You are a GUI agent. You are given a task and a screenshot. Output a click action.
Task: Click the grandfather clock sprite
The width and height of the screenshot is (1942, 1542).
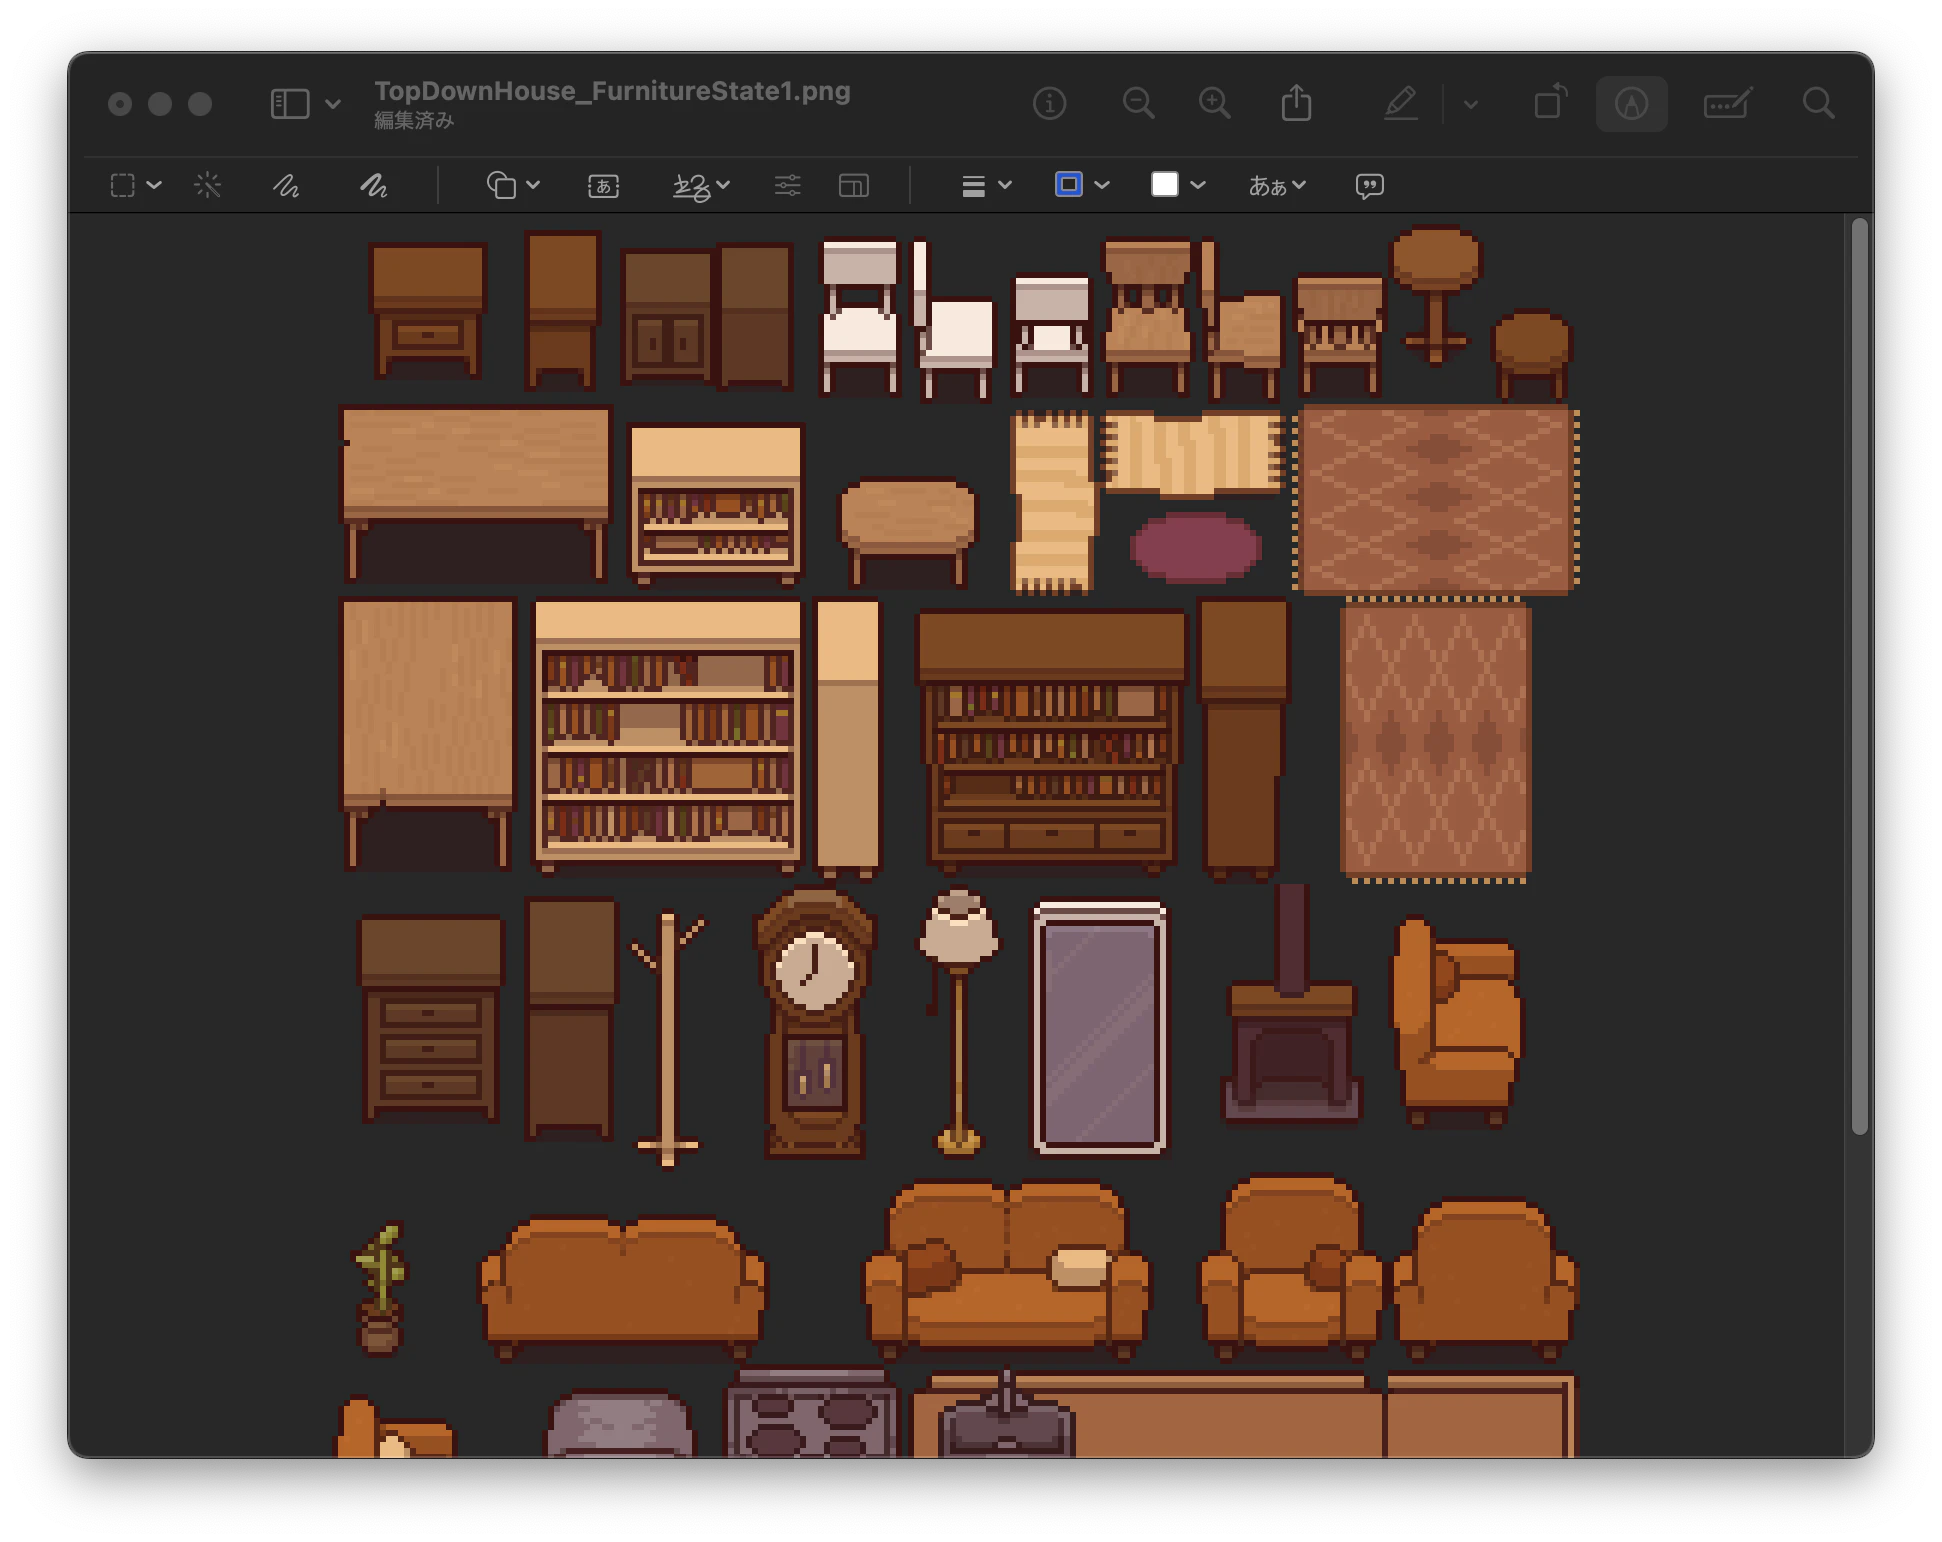click(x=815, y=1024)
